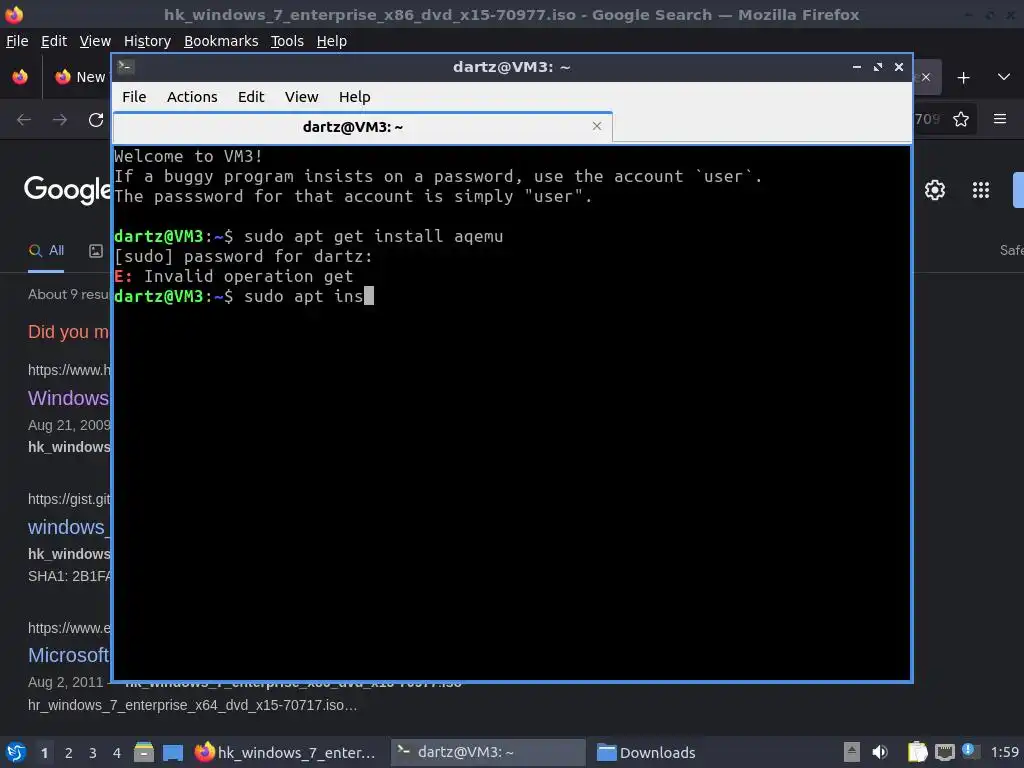Open Firefox Tools menu
Screen dimensions: 1024x768
coord(287,41)
